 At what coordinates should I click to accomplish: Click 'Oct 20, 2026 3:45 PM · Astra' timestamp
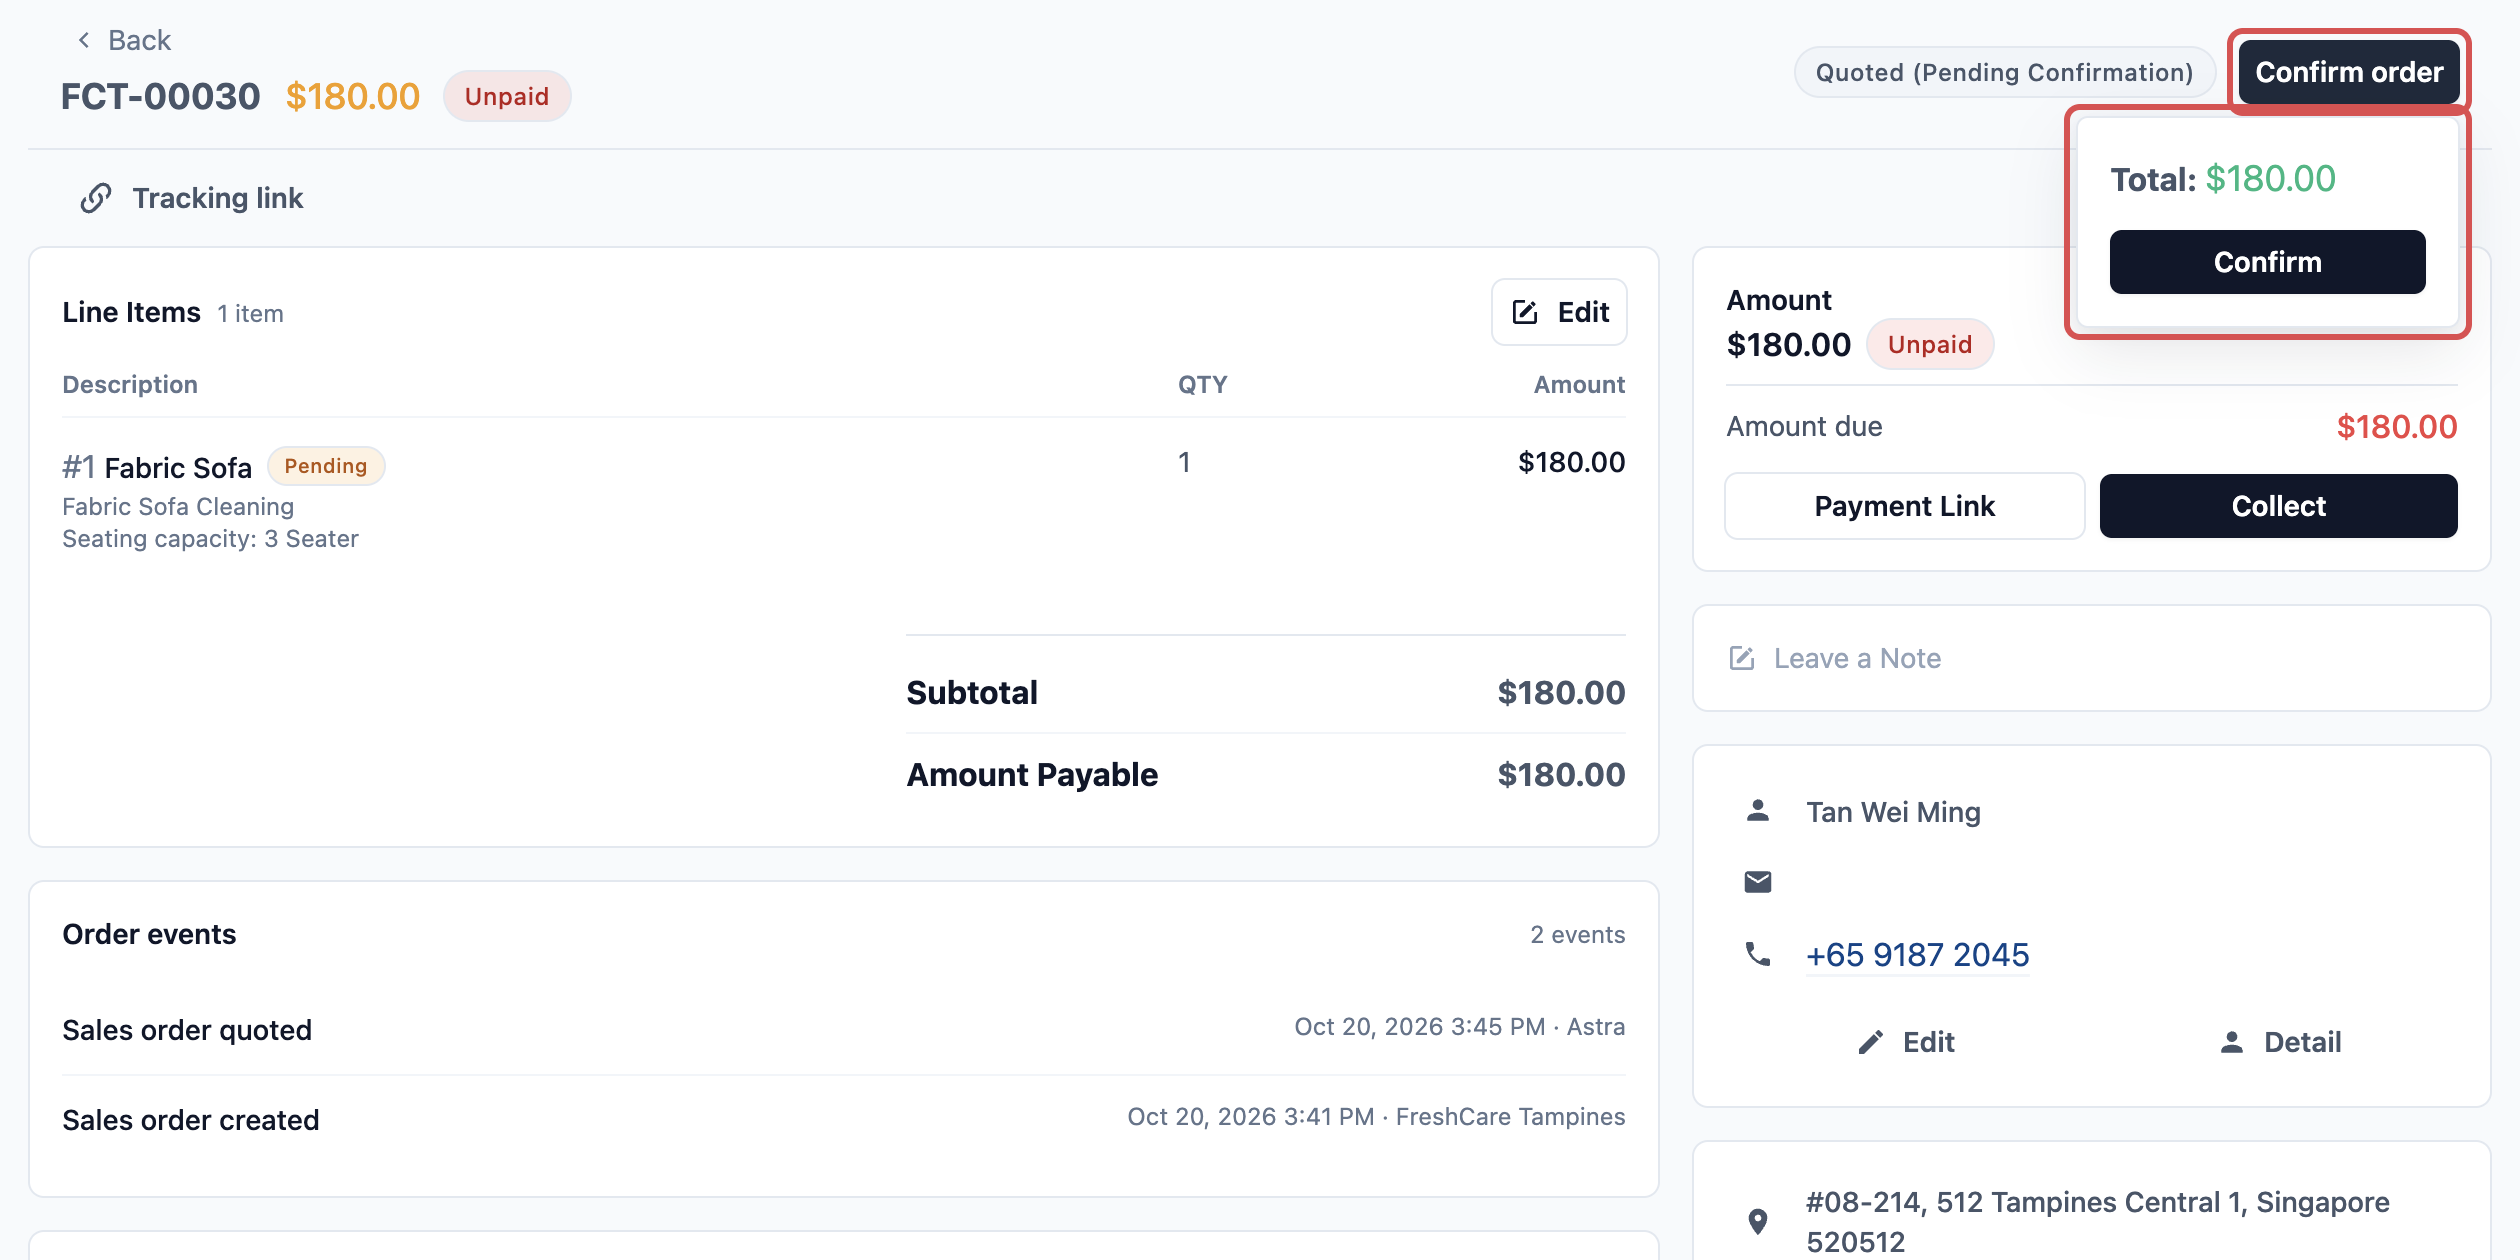(1459, 1027)
